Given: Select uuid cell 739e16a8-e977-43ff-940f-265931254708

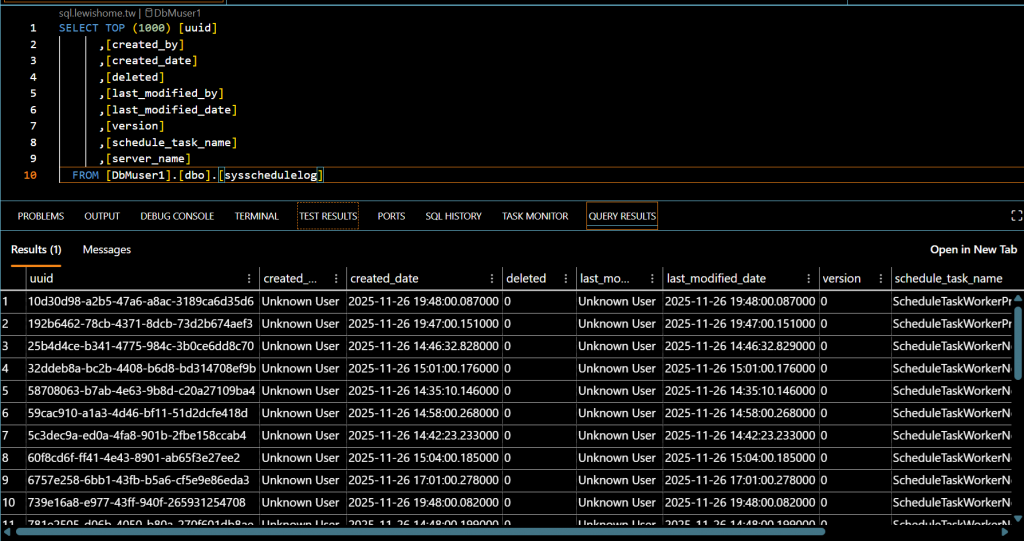Looking at the screenshot, I should [140, 502].
